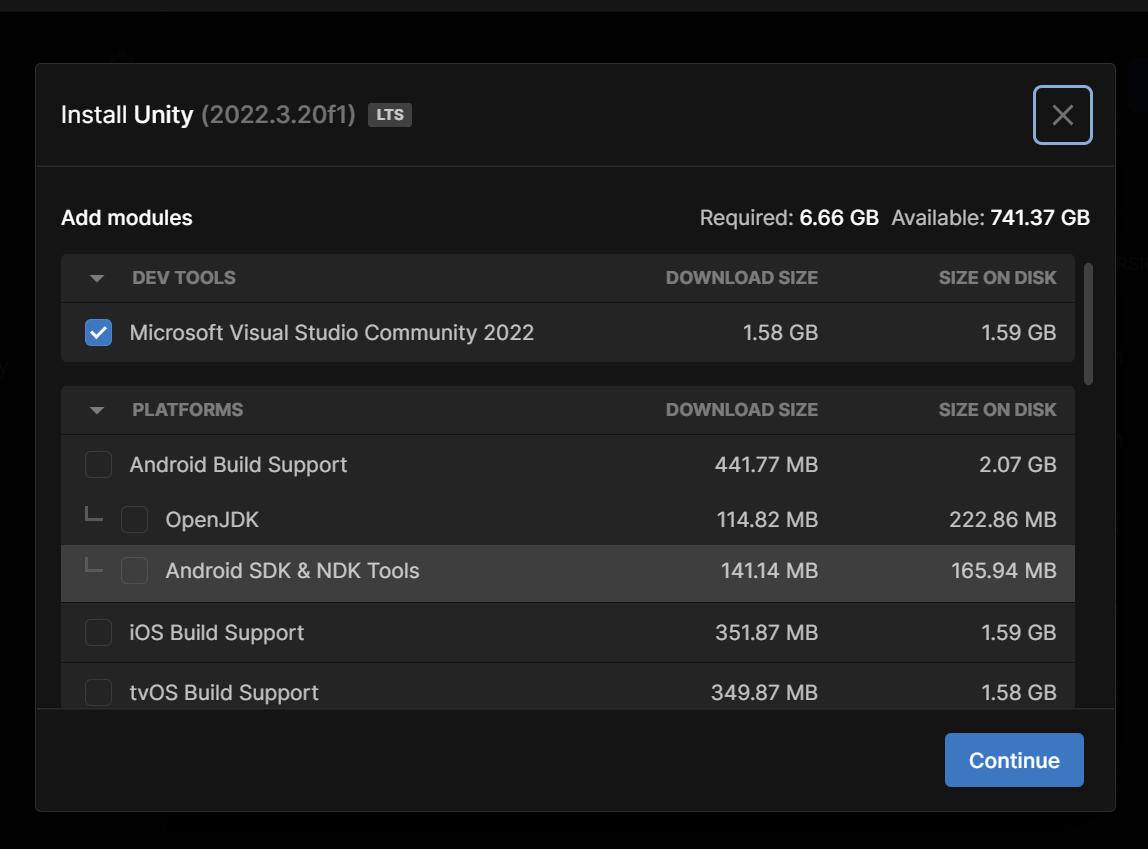Viewport: 1148px width, 849px height.
Task: Click the Android SDK & NDK Tools label
Action: click(292, 571)
